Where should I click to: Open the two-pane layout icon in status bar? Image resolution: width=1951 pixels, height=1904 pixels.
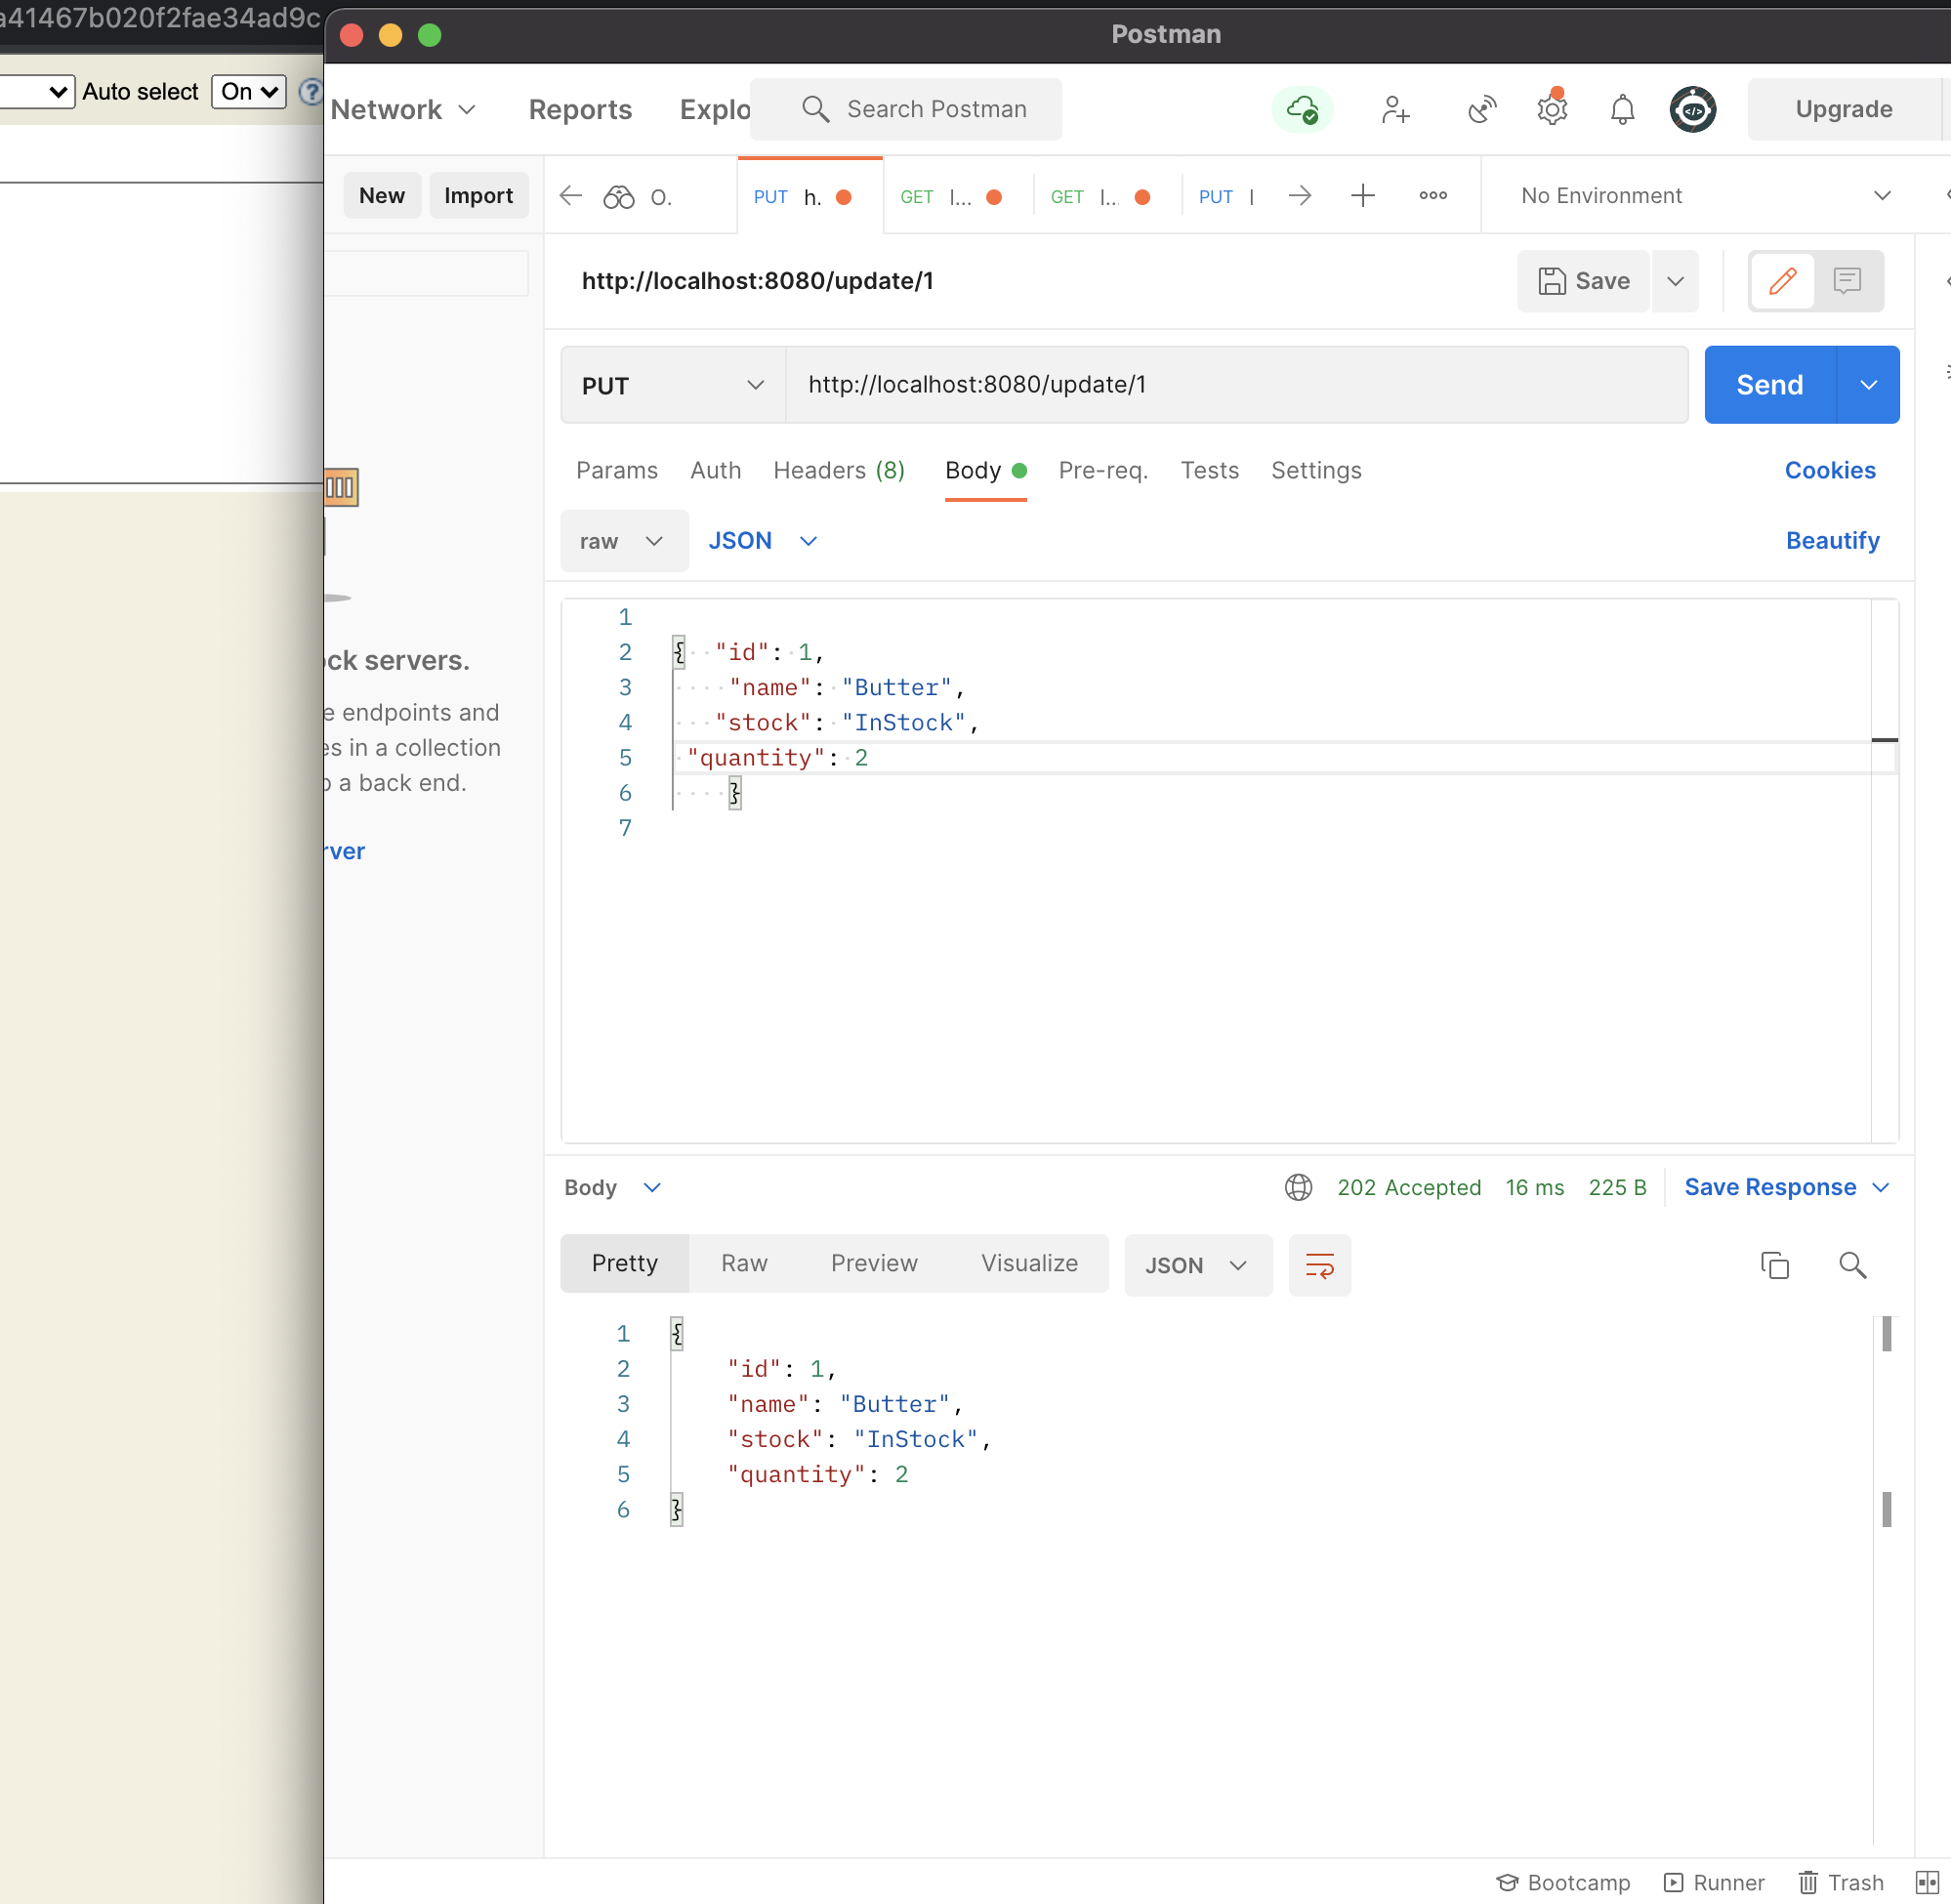pyautogui.click(x=1927, y=1882)
